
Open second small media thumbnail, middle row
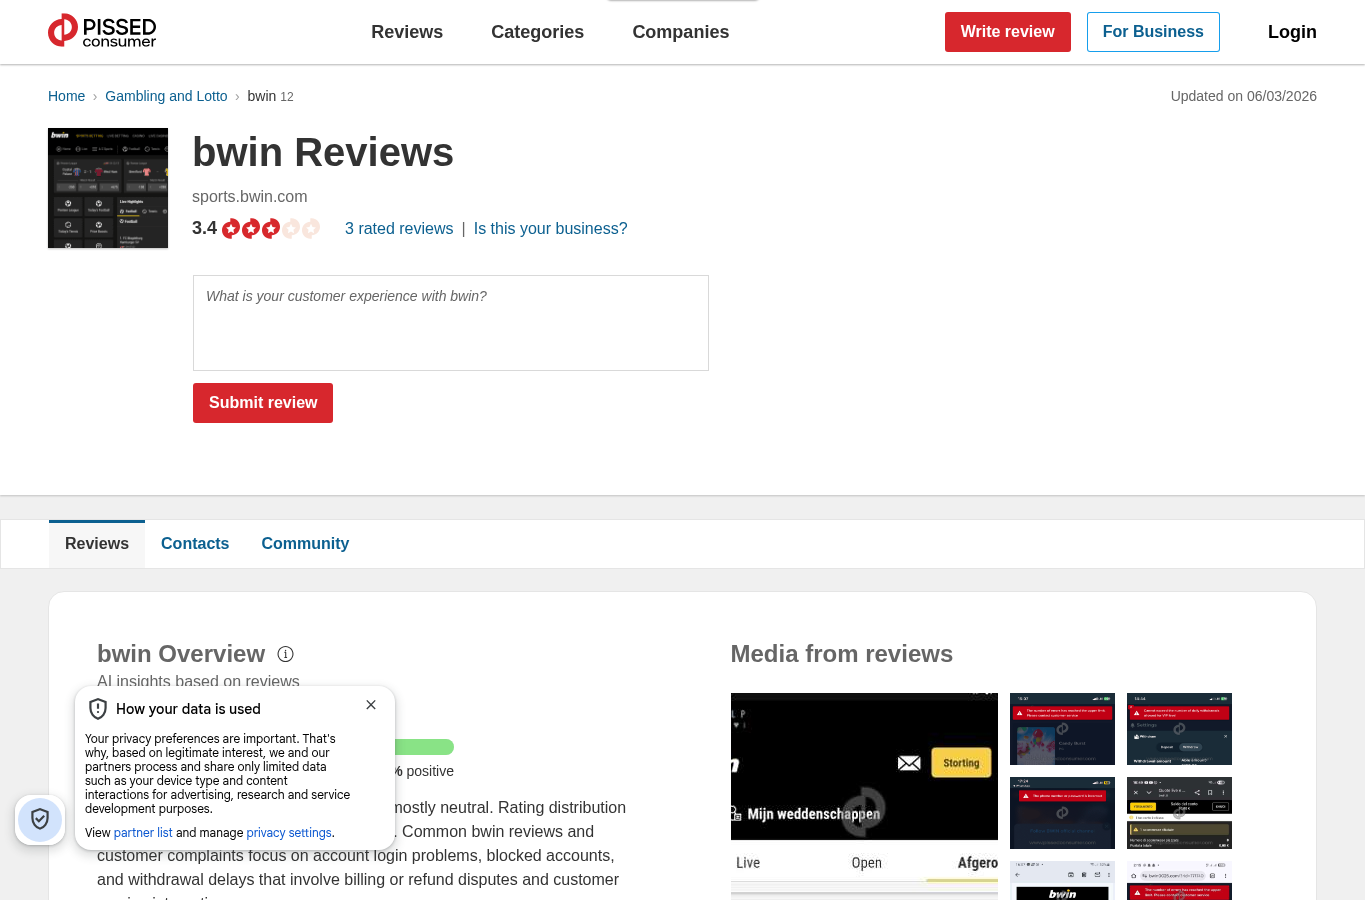pyautogui.click(x=1179, y=813)
